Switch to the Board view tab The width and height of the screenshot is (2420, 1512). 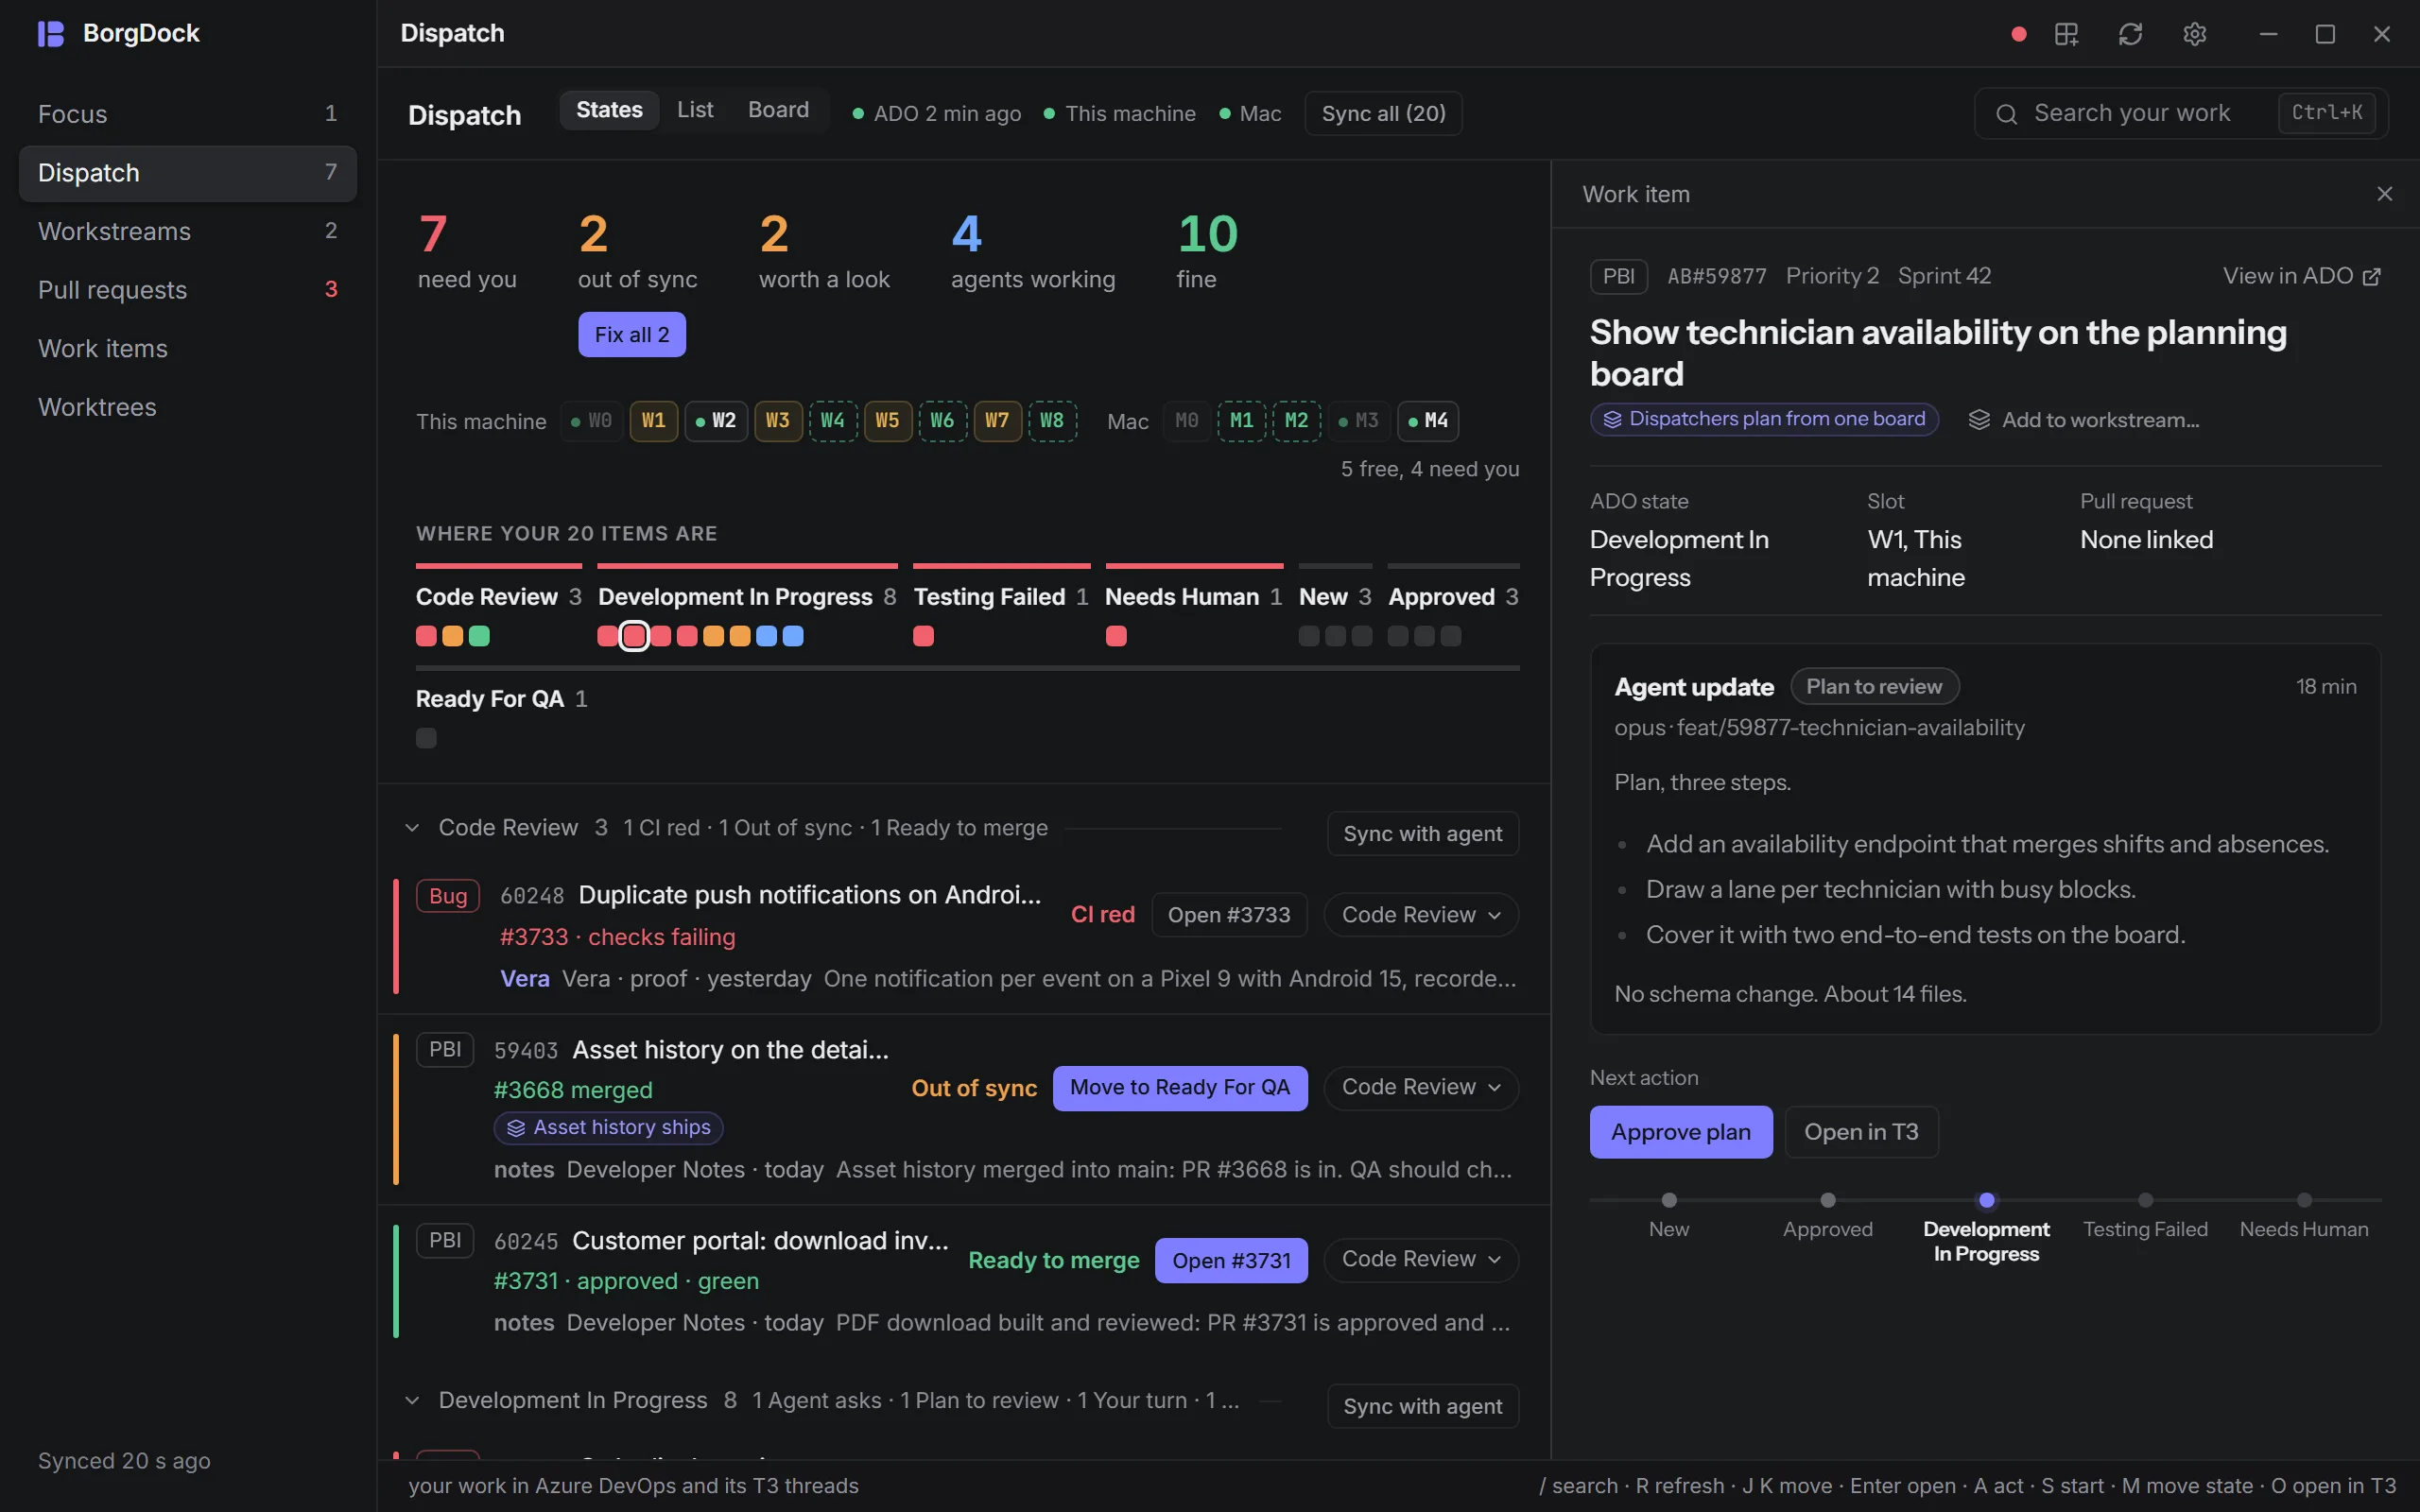coord(778,110)
